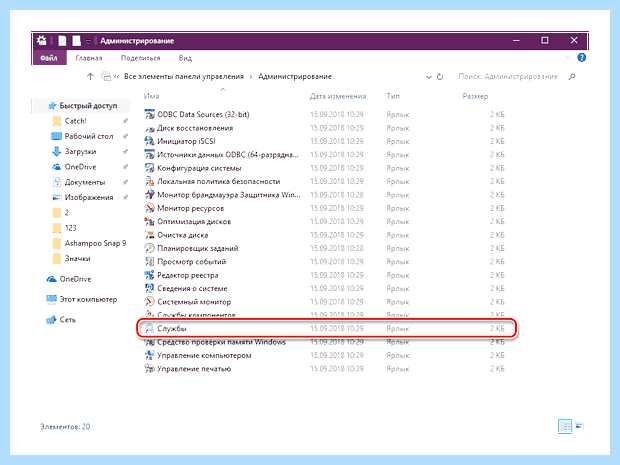This screenshot has height=465, width=620.
Task: Click the search magnifier icon
Action: (x=572, y=77)
